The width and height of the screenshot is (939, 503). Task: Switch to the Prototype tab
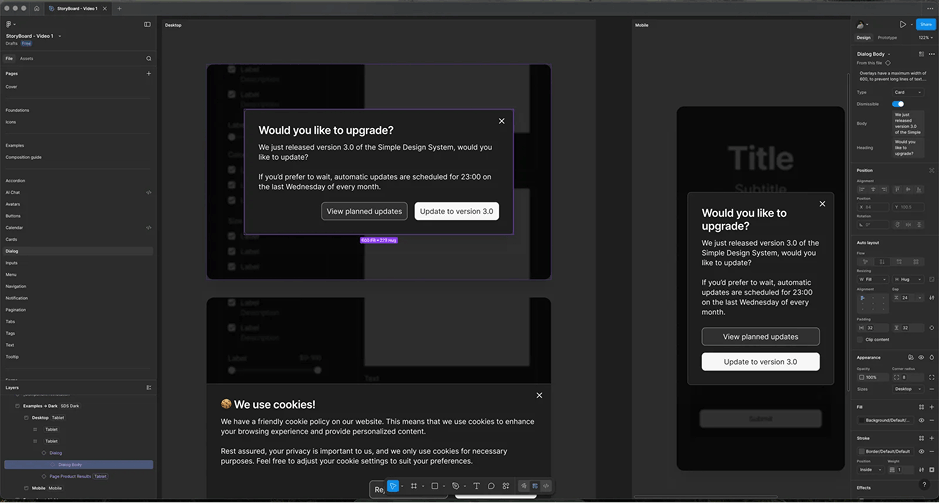point(887,38)
